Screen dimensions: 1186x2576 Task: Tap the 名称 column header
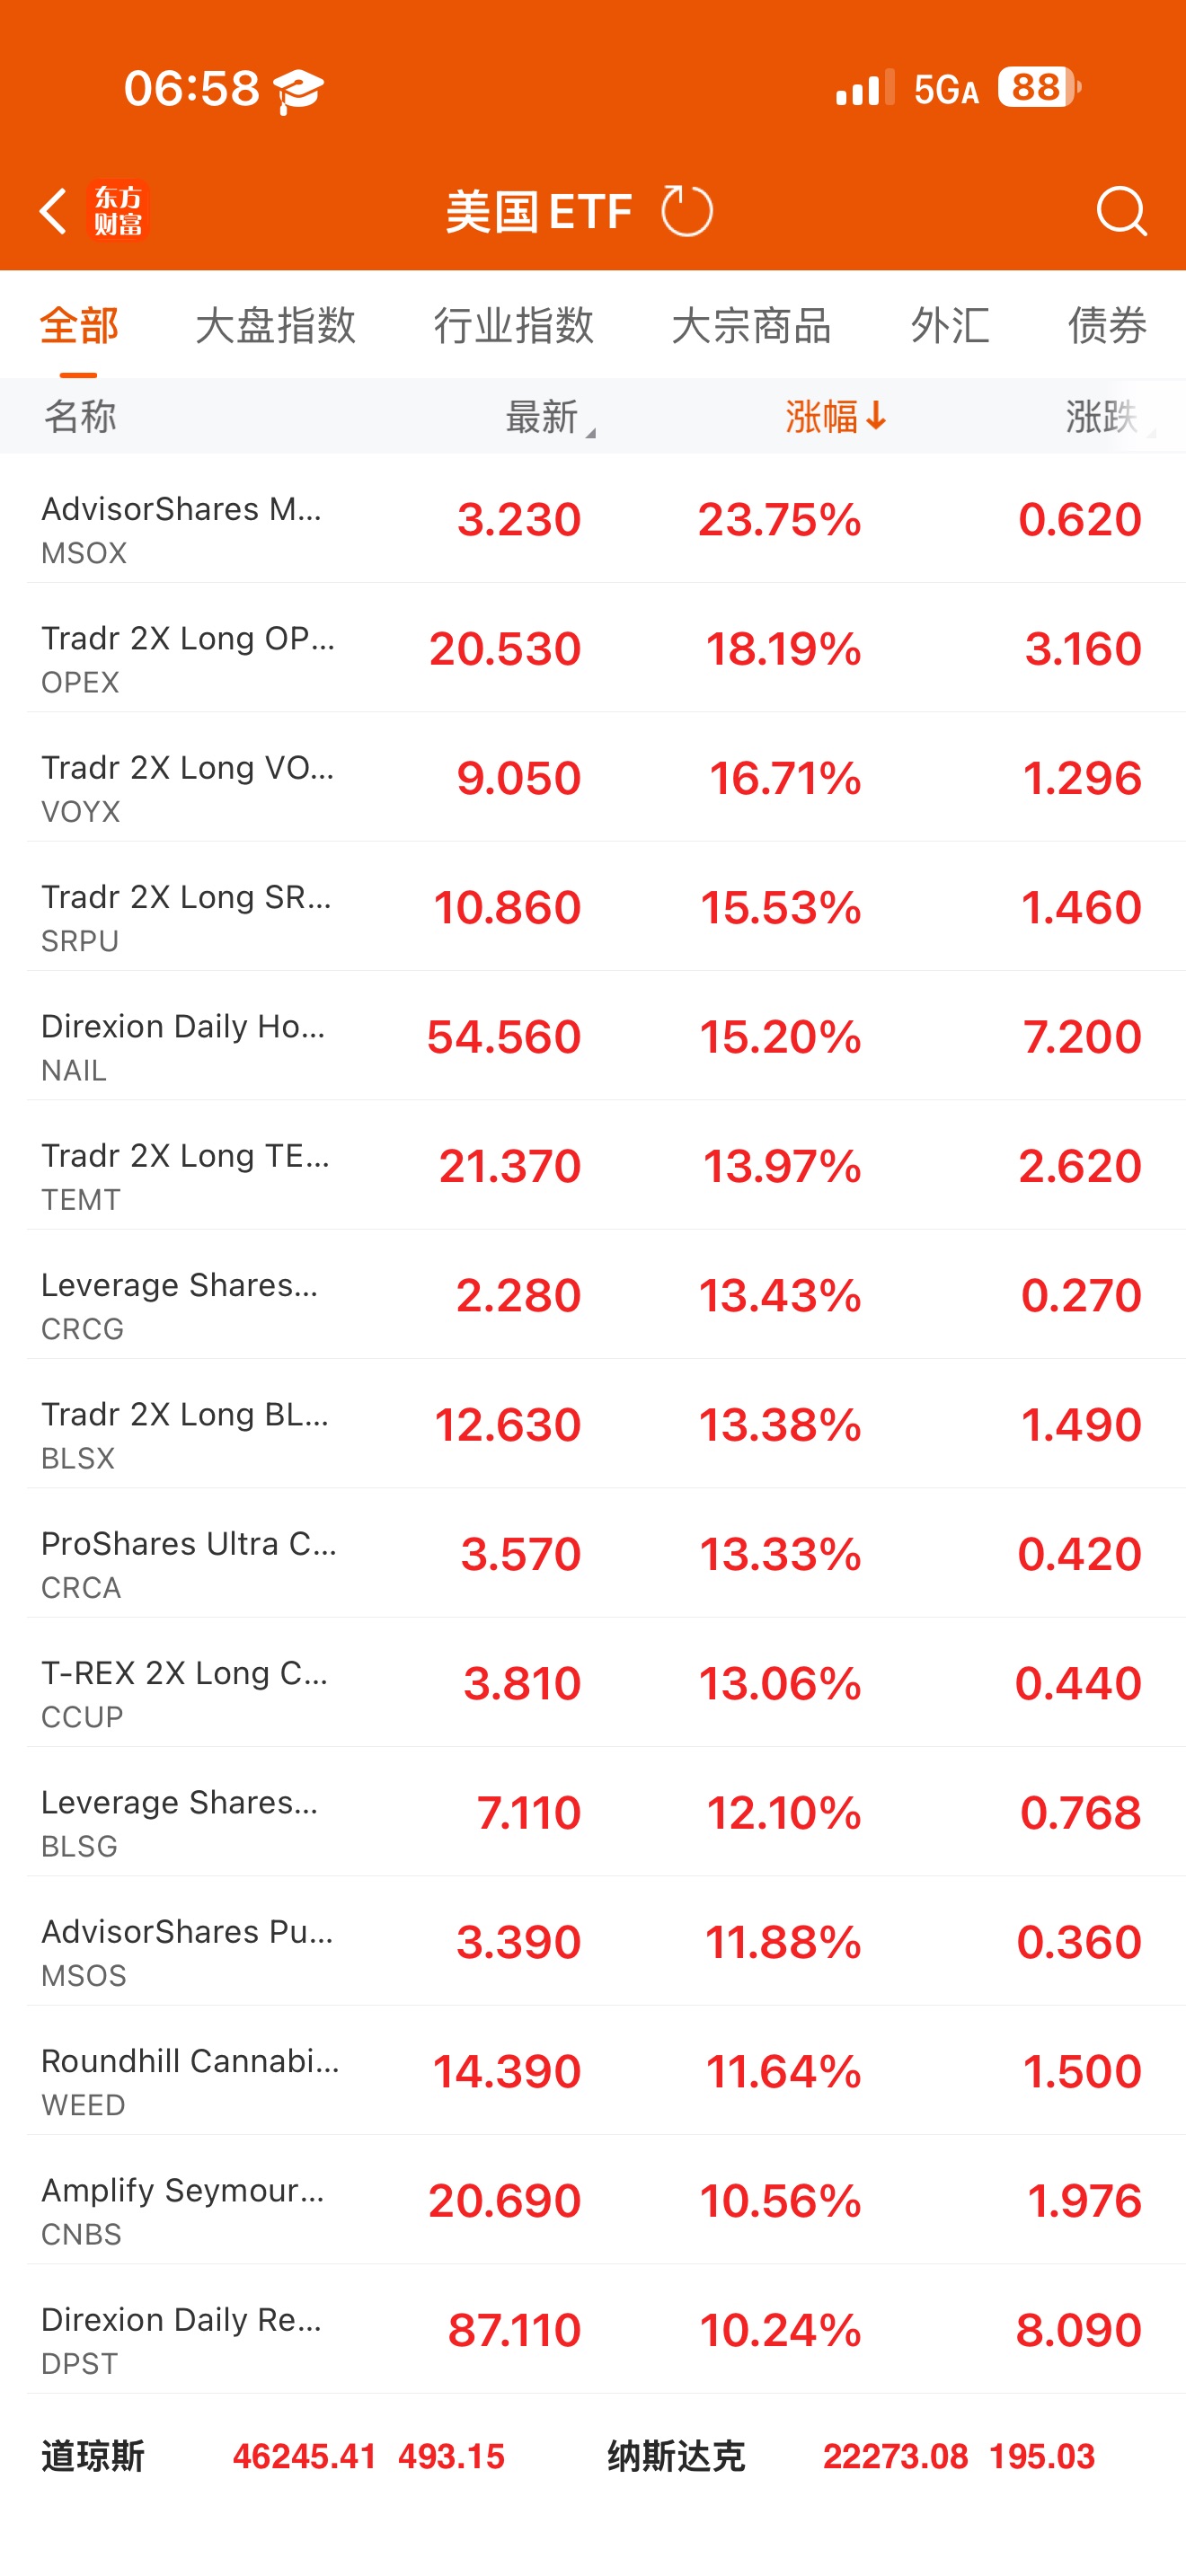pyautogui.click(x=80, y=417)
